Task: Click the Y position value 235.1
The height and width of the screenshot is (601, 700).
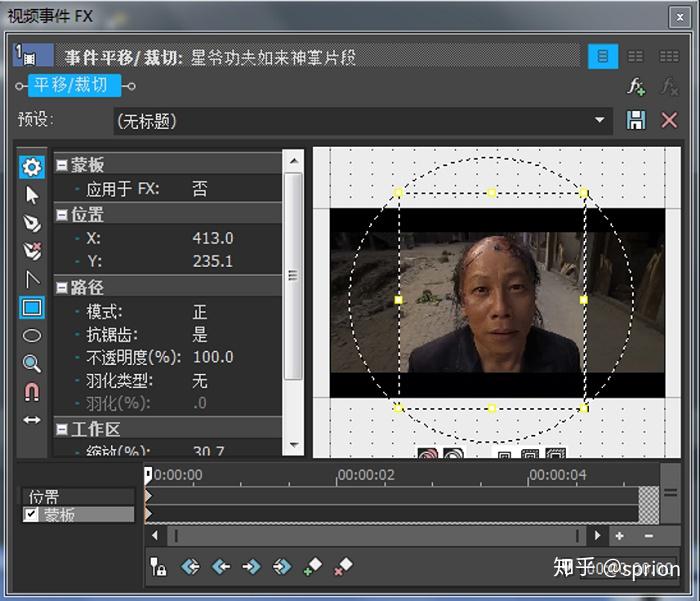Action: [x=212, y=261]
